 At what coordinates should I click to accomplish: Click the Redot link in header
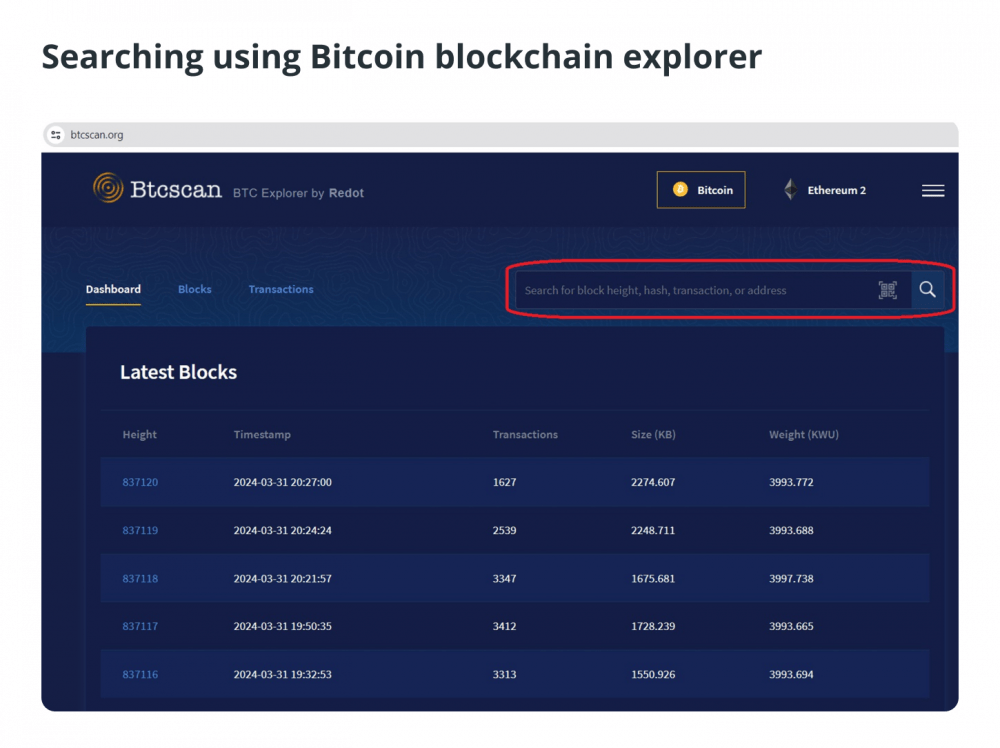(x=346, y=193)
